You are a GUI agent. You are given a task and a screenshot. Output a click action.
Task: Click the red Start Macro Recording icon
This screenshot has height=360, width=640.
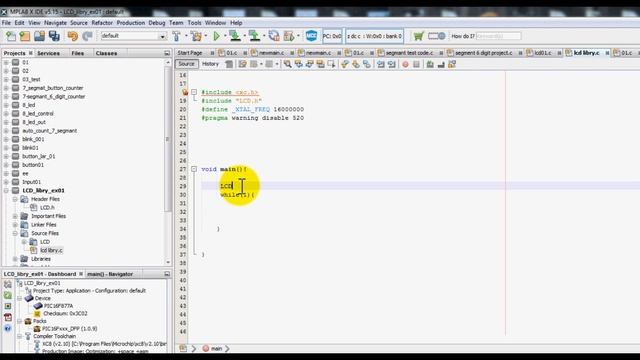(405, 64)
